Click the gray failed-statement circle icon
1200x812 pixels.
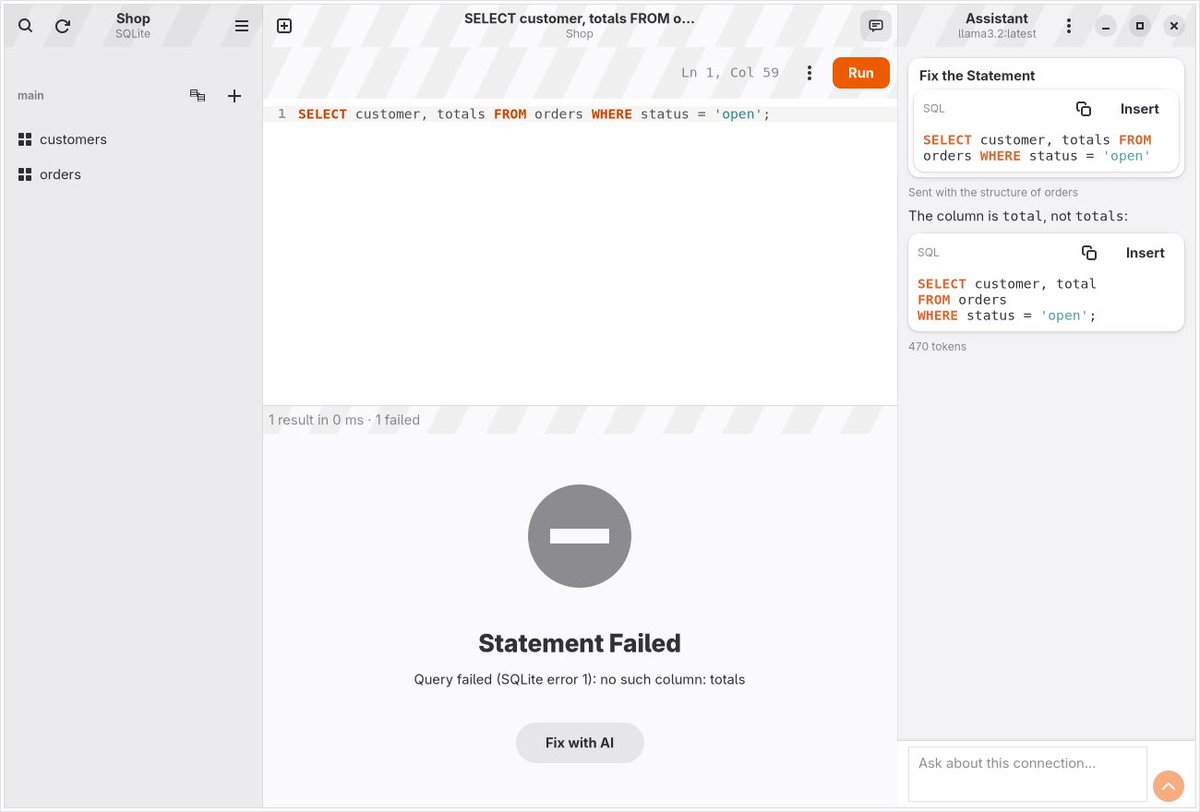click(580, 536)
